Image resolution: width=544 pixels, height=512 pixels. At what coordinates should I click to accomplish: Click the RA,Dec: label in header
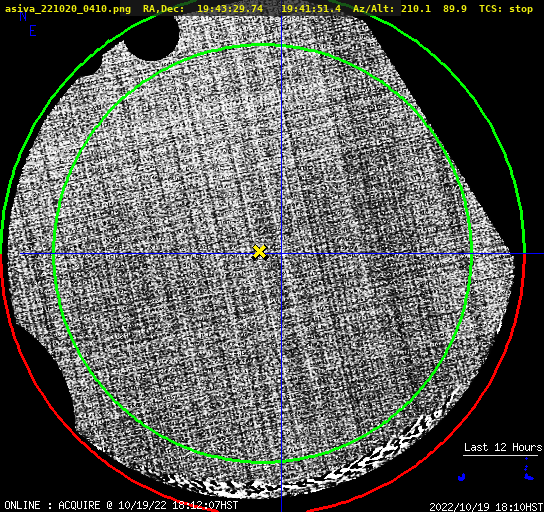[x=163, y=9]
